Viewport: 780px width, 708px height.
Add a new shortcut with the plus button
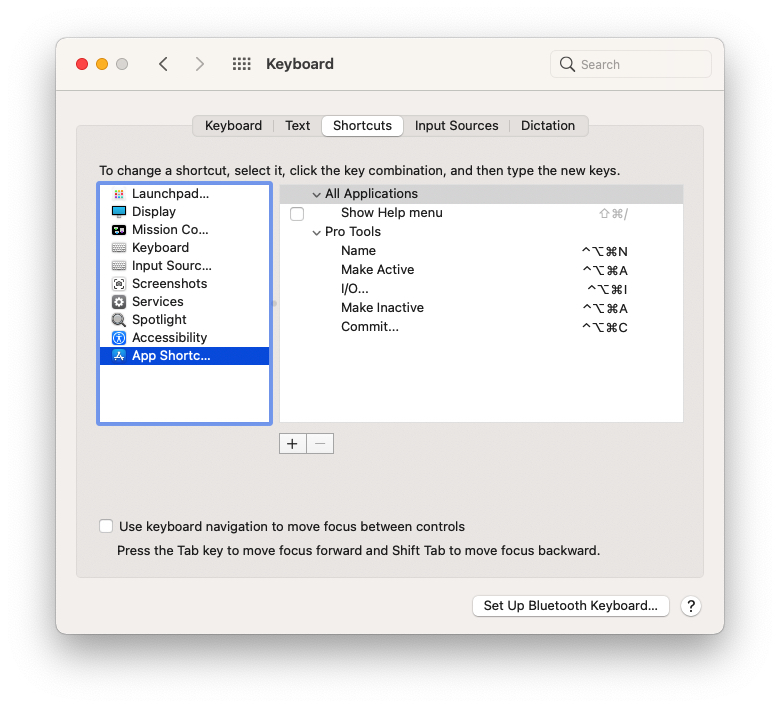(292, 444)
